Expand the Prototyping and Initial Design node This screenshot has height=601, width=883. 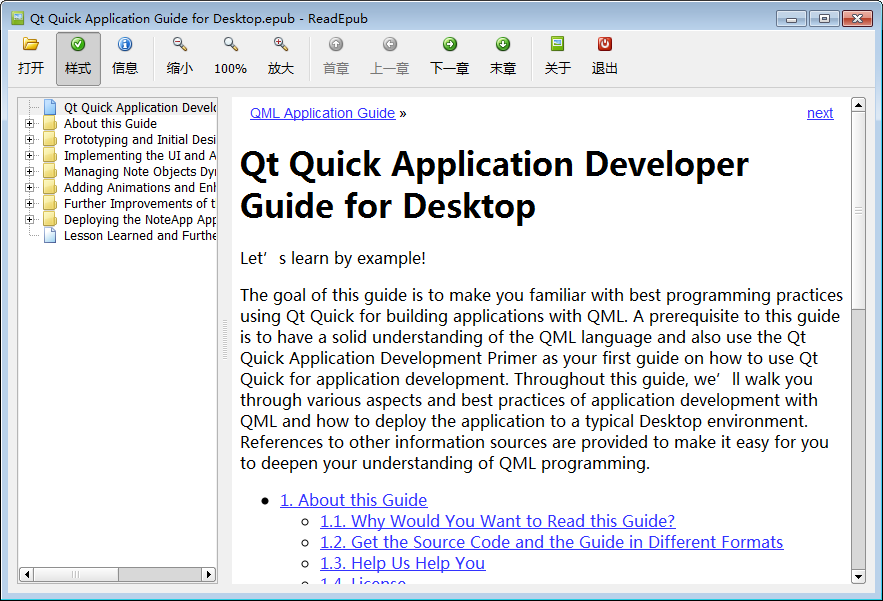29,139
